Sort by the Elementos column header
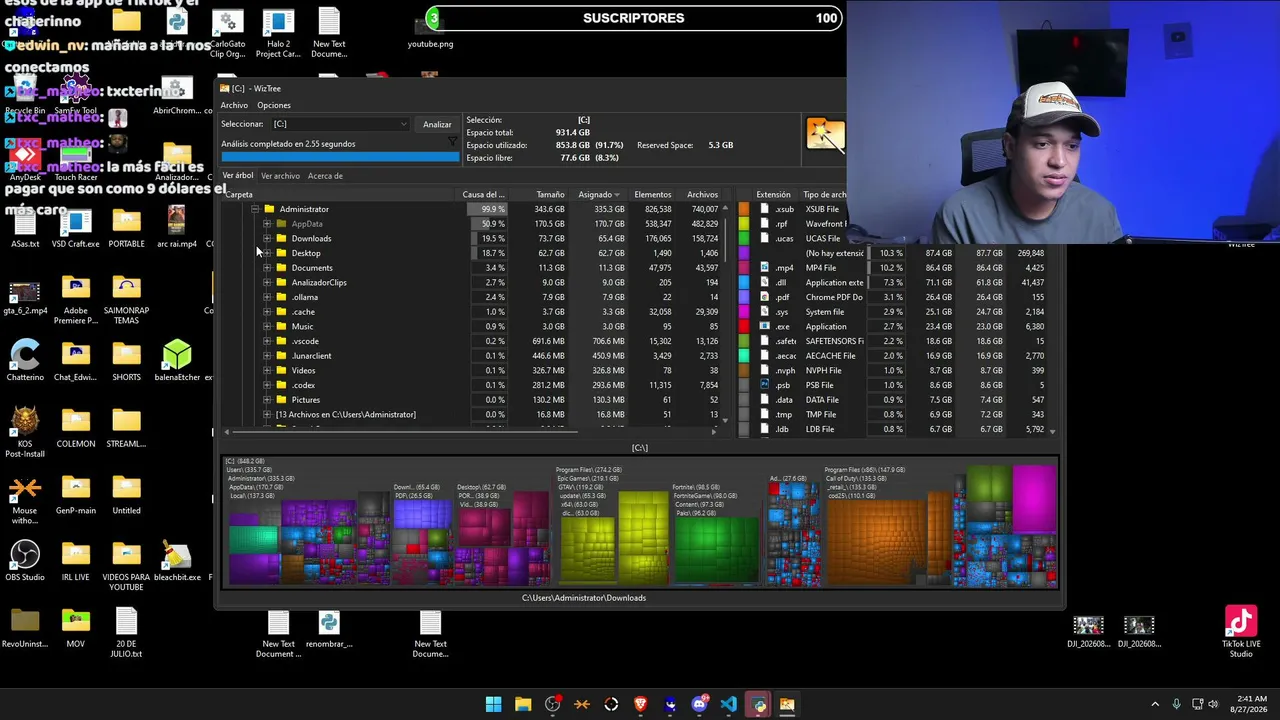The width and height of the screenshot is (1280, 720). point(652,194)
